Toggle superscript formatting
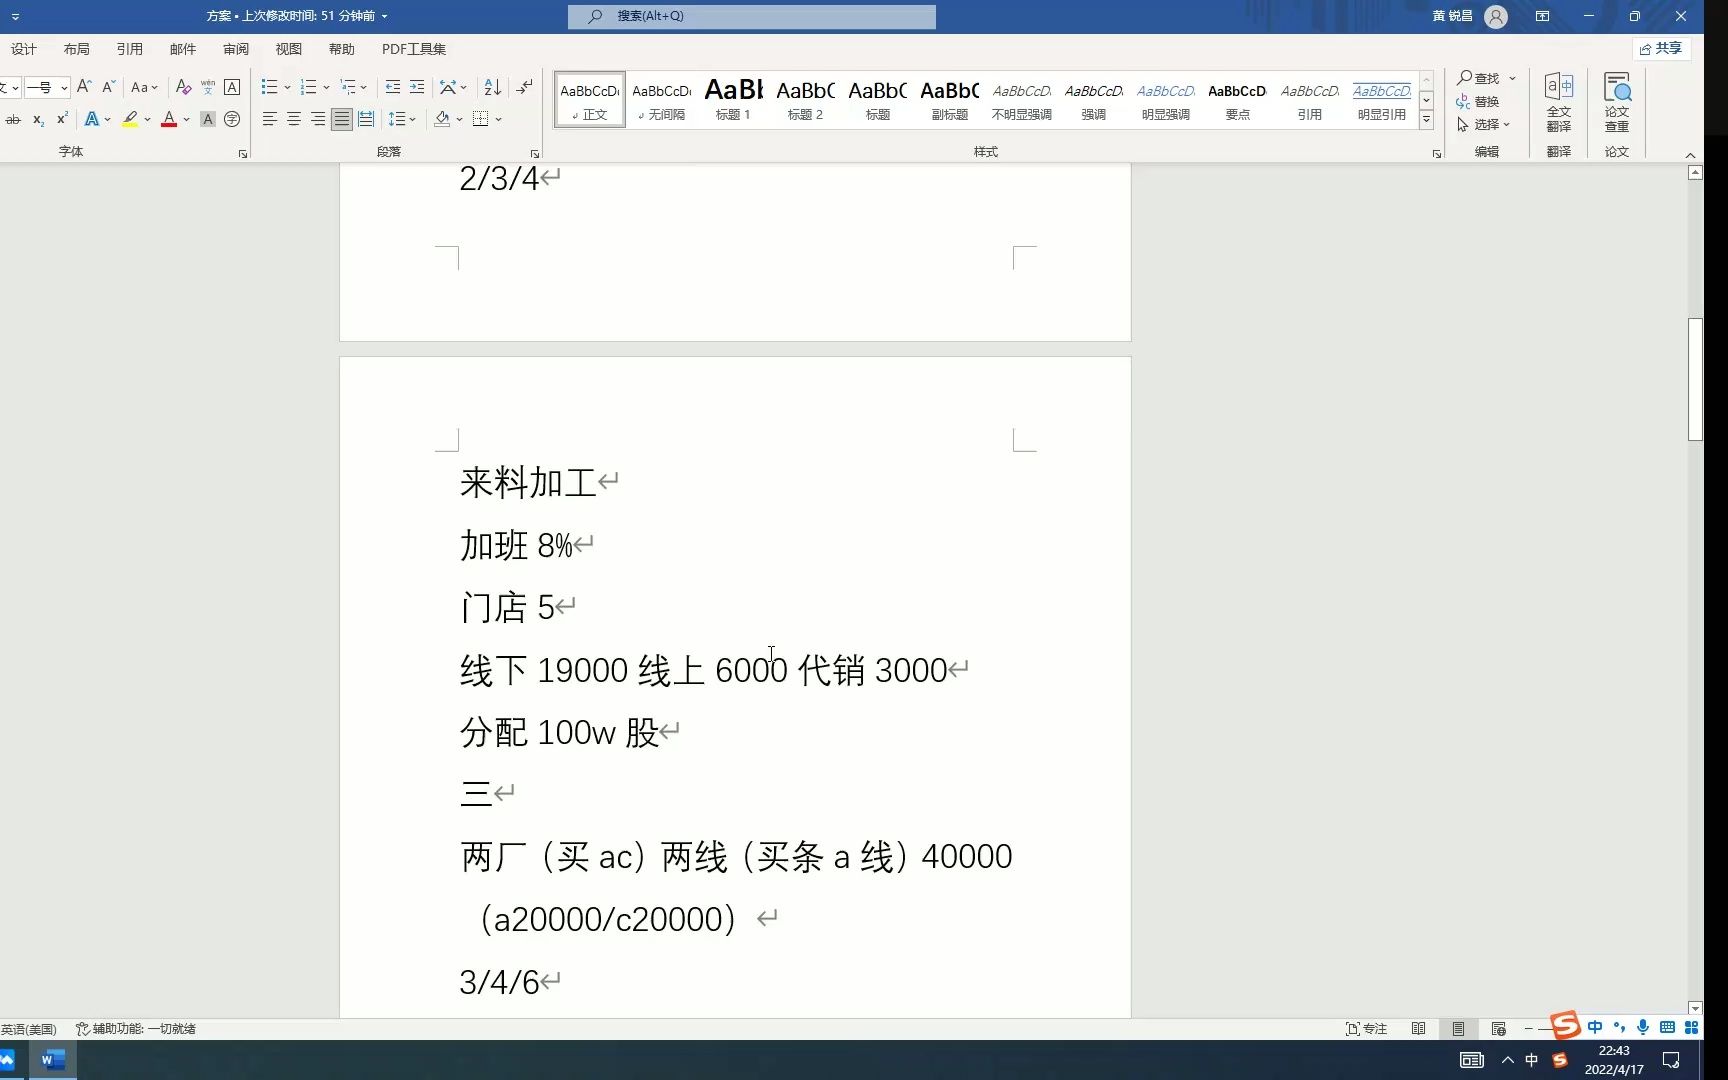The image size is (1728, 1080). [62, 119]
